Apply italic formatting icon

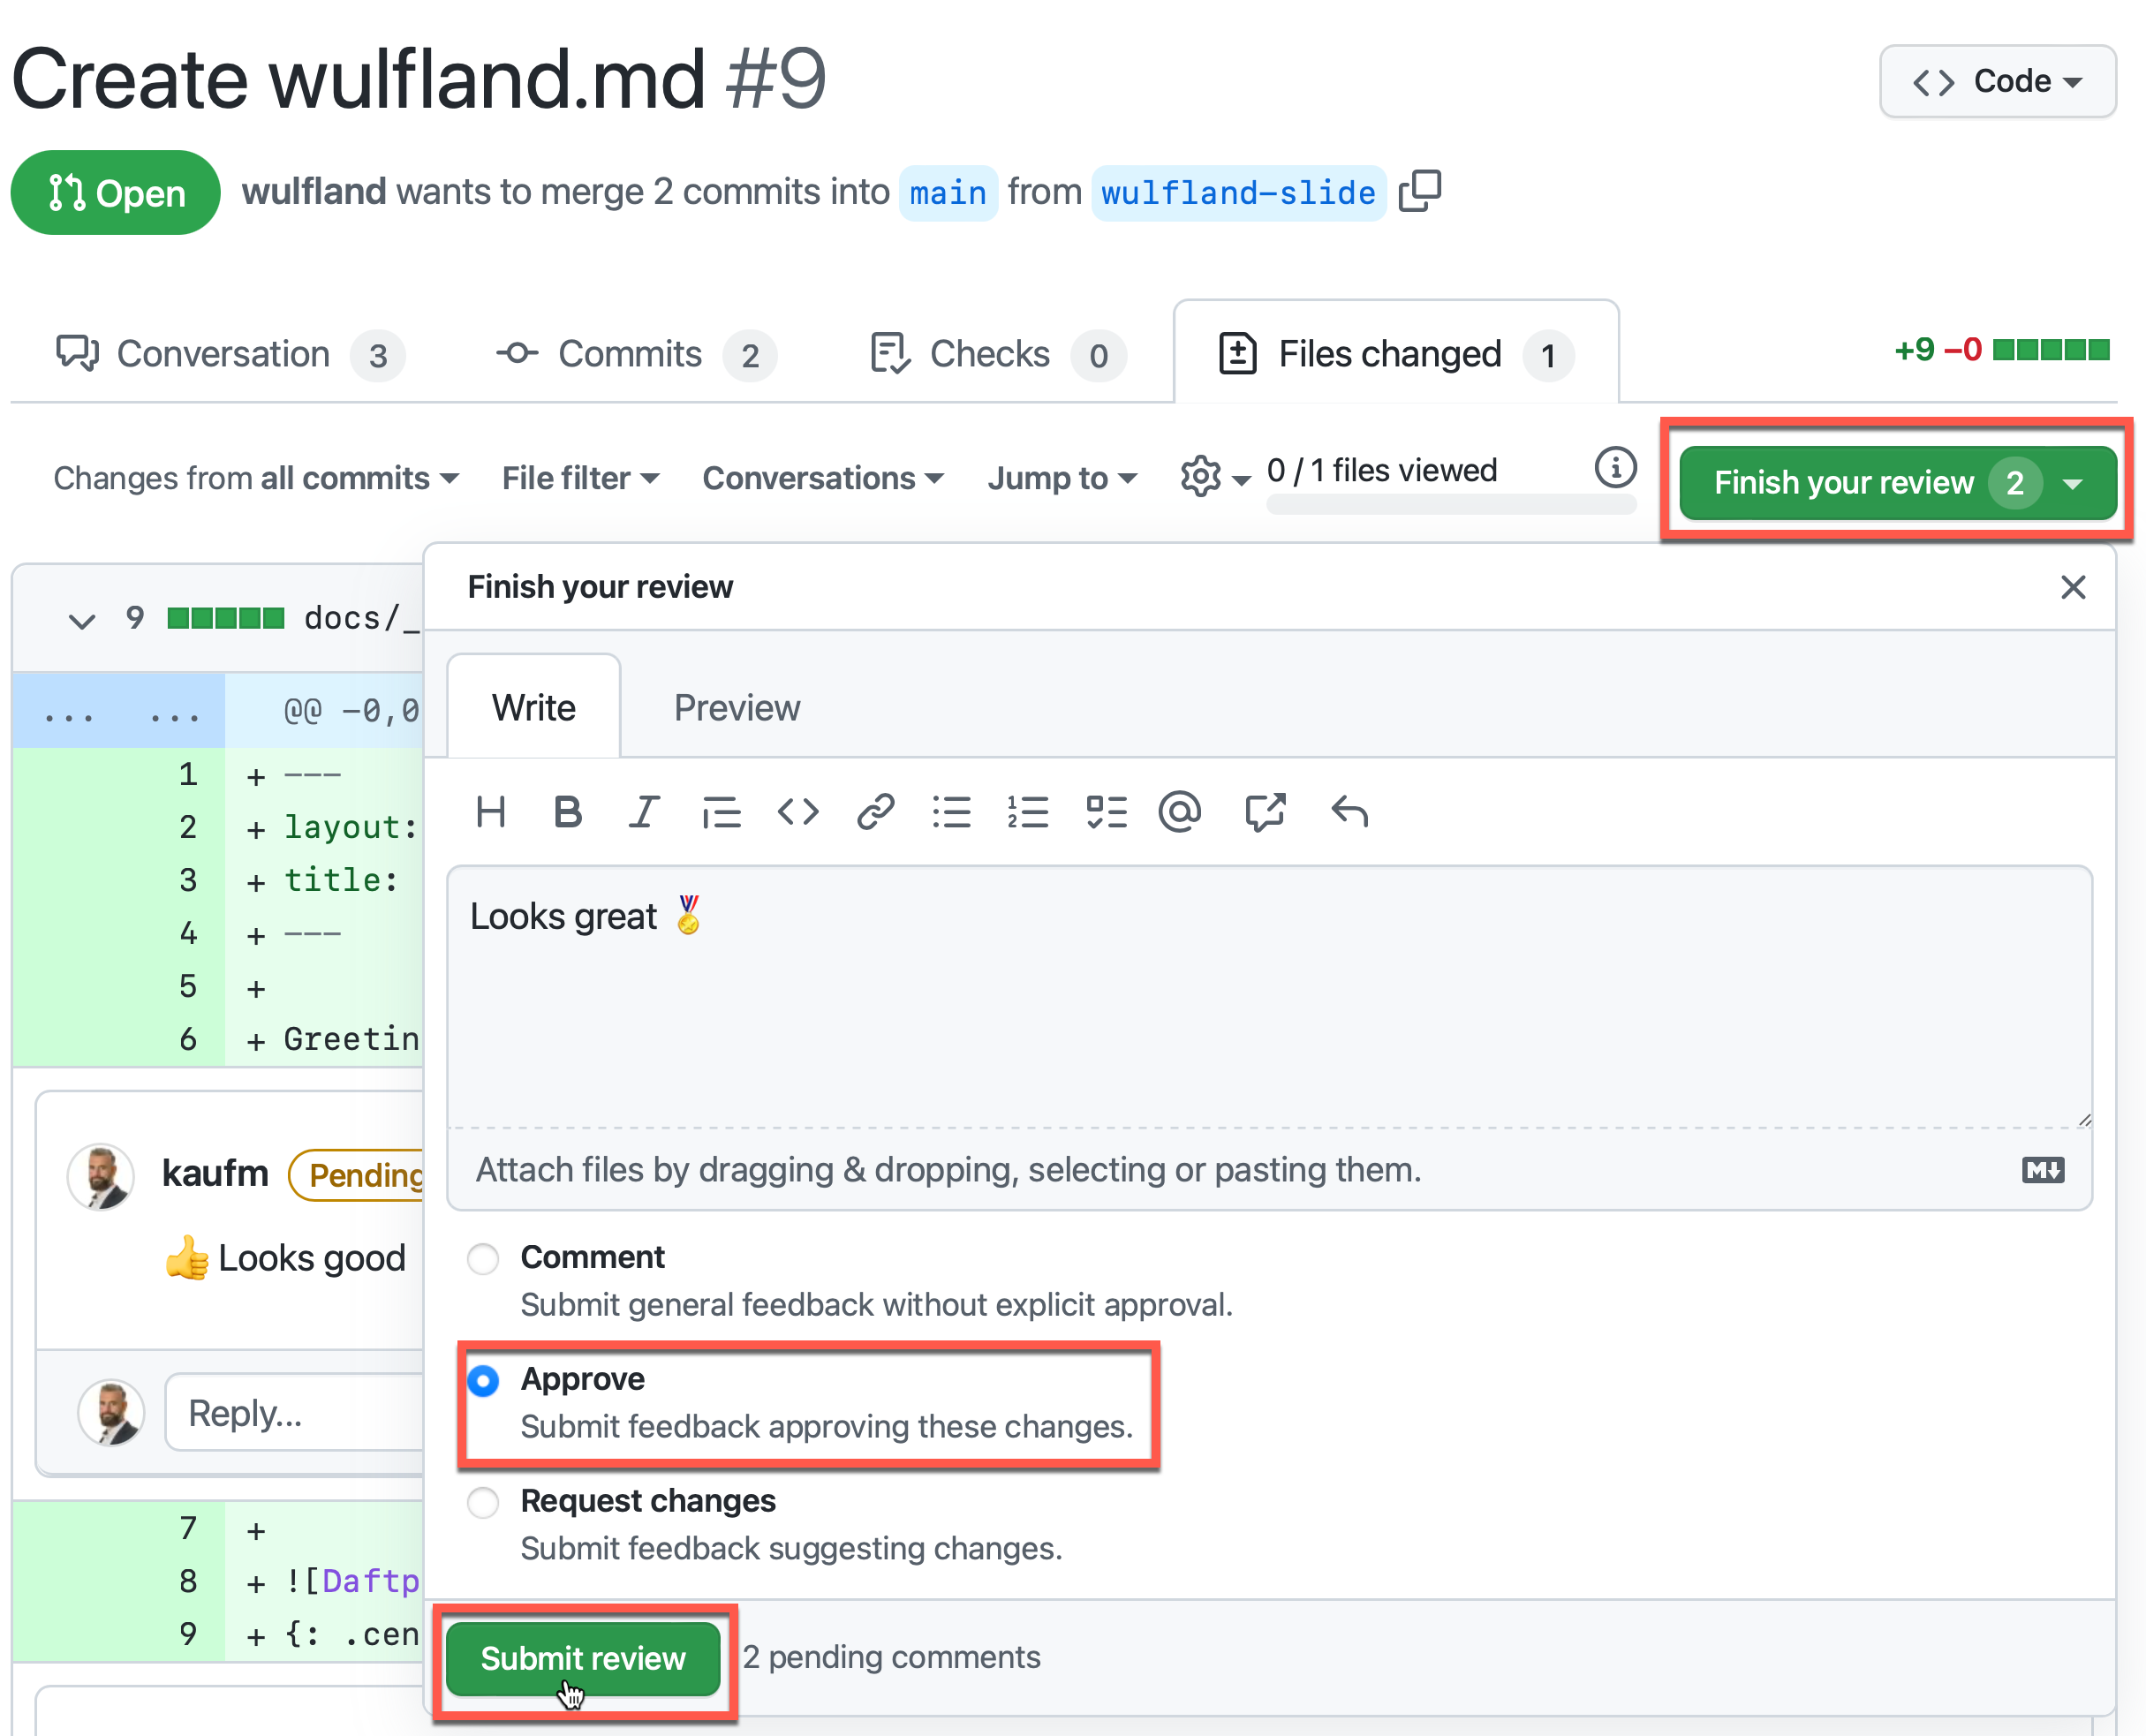tap(644, 812)
